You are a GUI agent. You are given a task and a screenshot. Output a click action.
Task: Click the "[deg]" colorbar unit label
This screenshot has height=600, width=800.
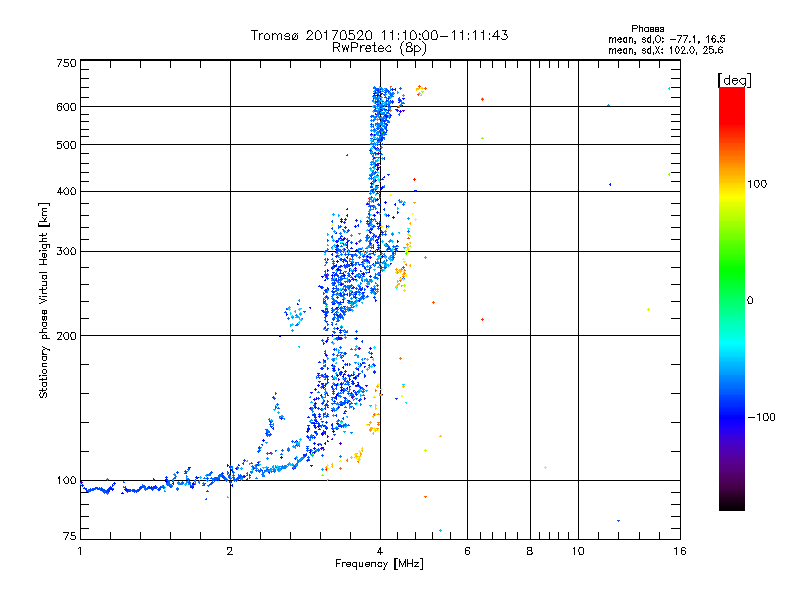click(734, 81)
